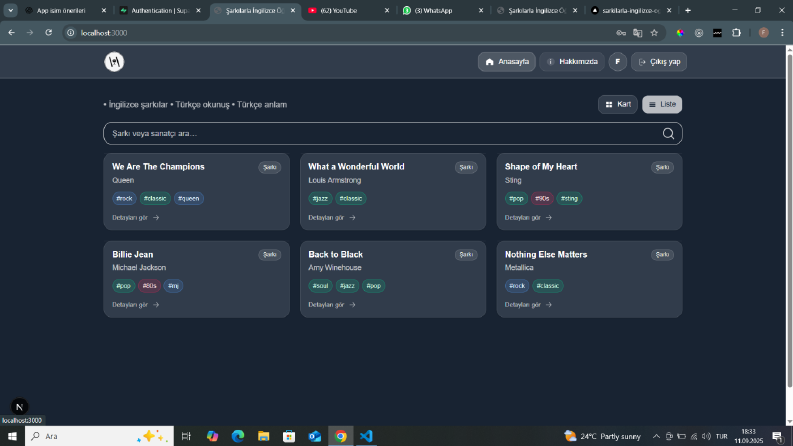Image resolution: width=793 pixels, height=446 pixels.
Task: Open the tab search dropdown
Action: click(x=10, y=10)
